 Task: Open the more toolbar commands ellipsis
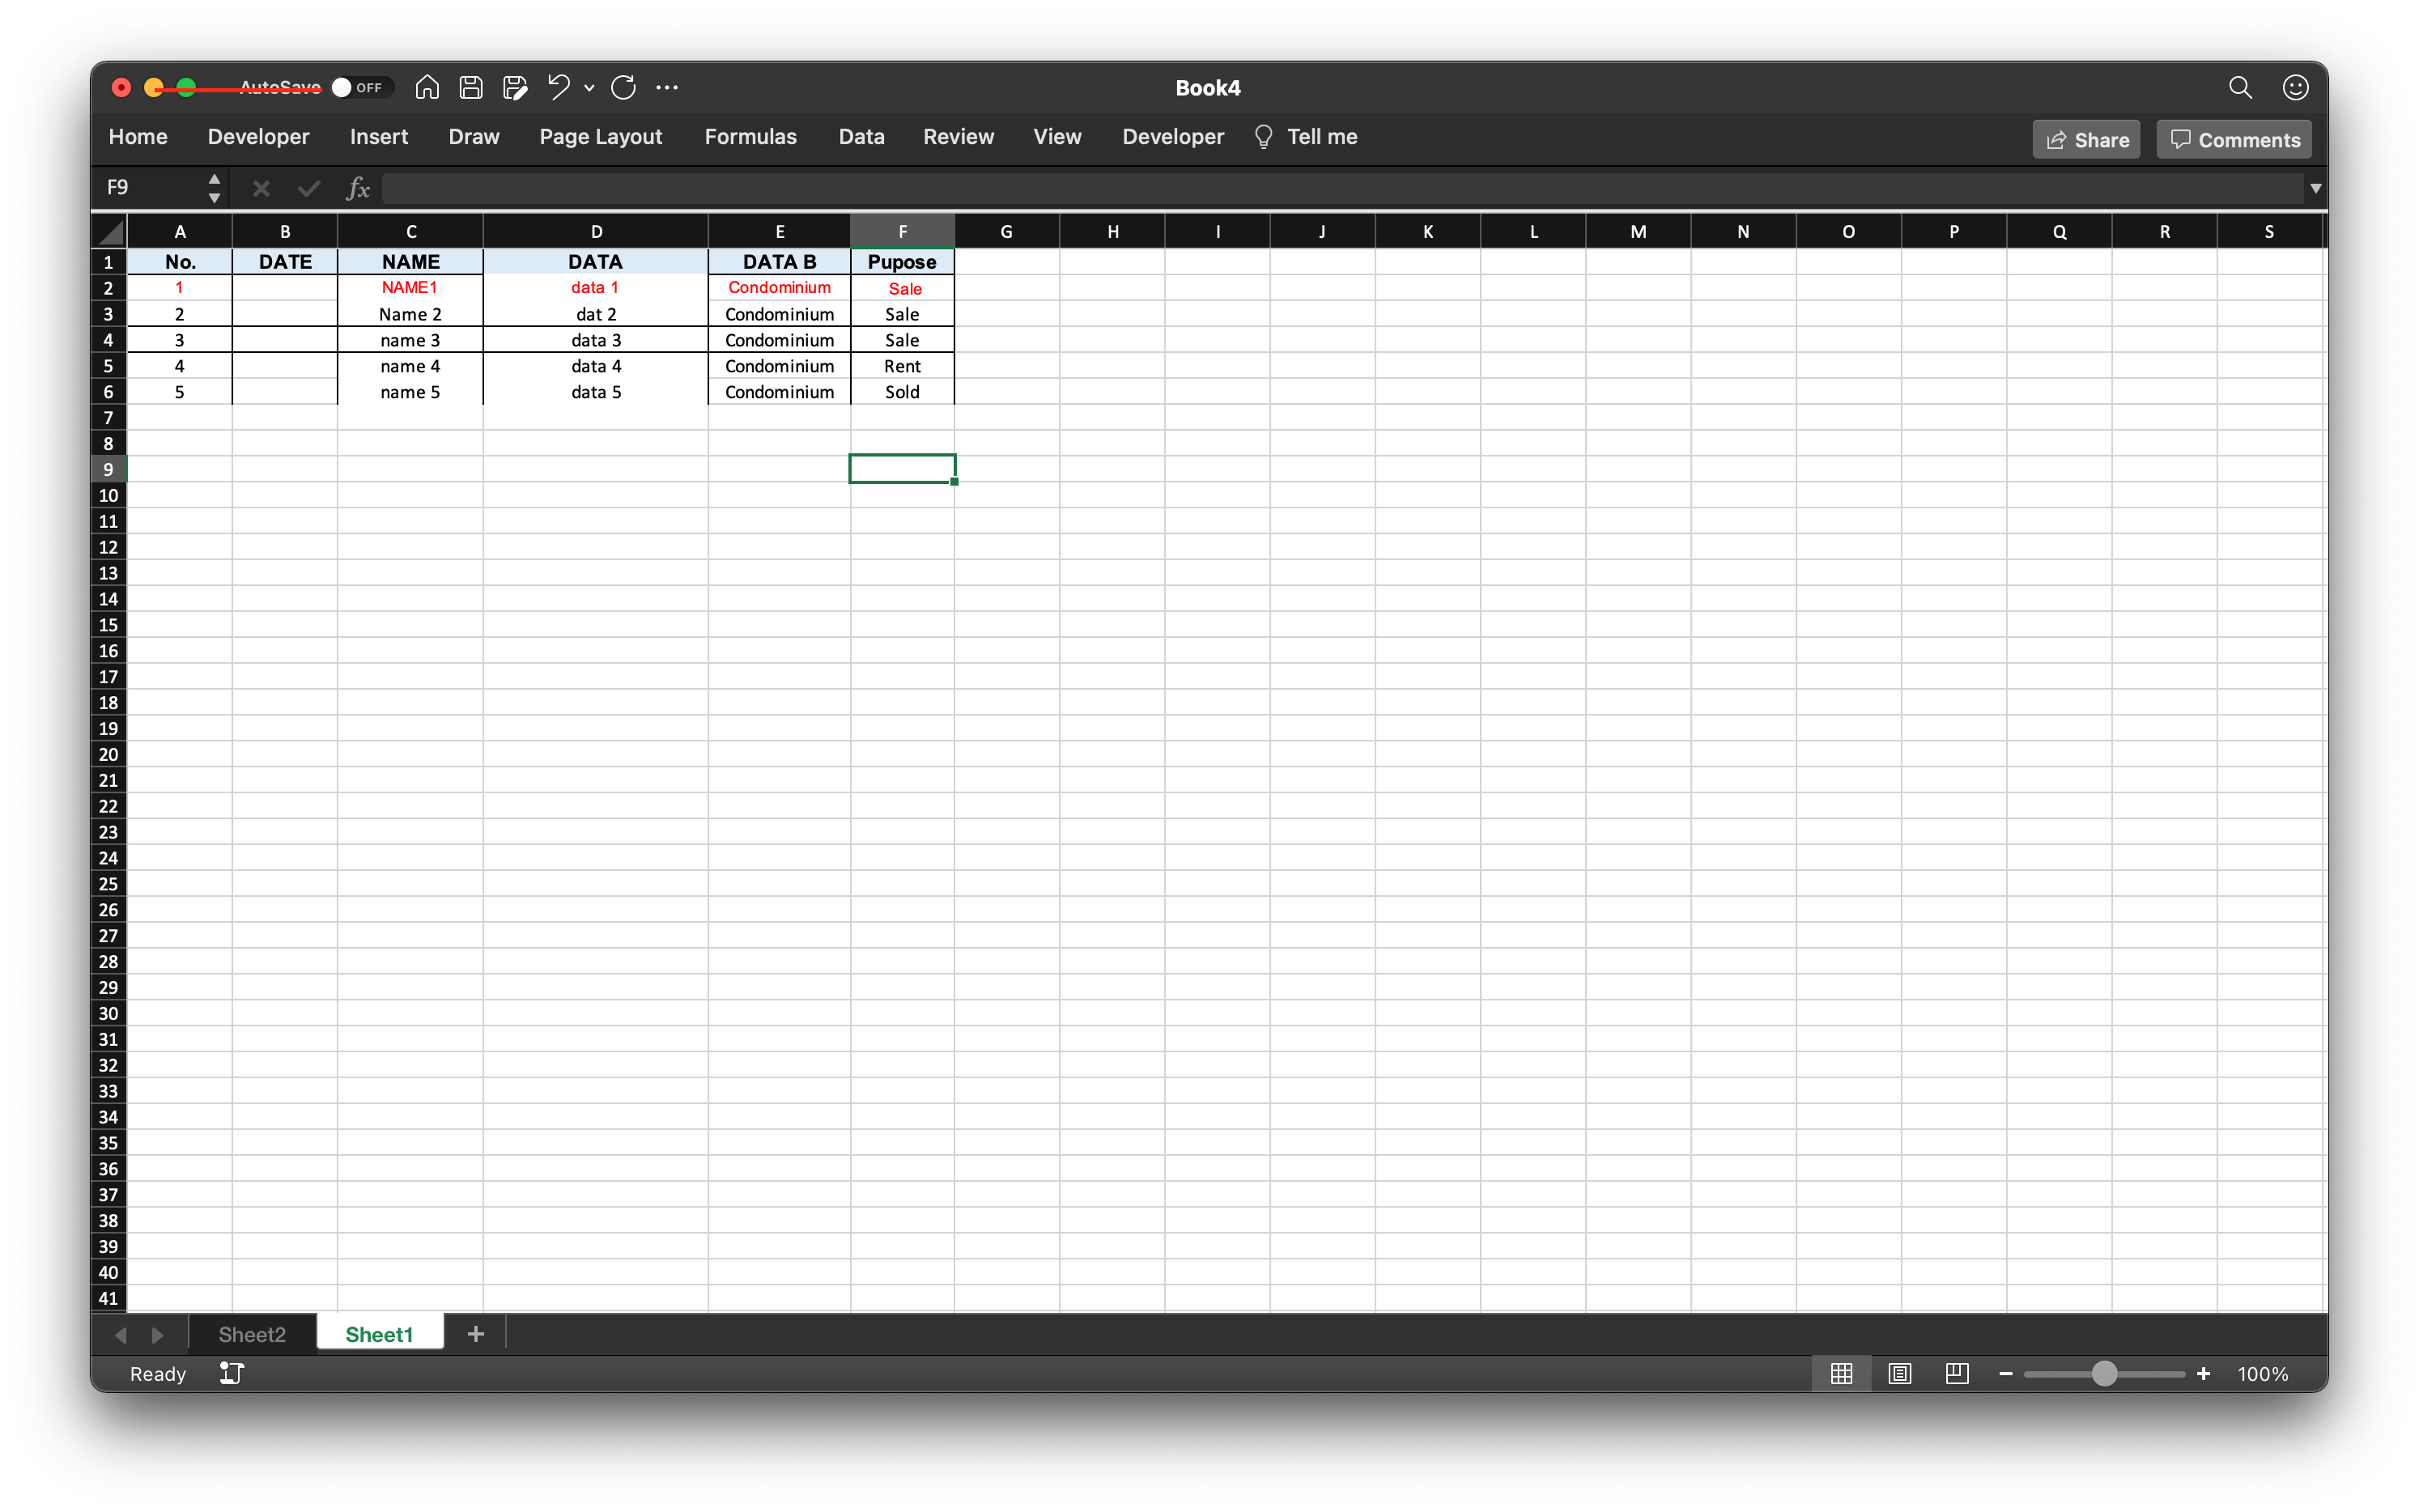coord(667,87)
